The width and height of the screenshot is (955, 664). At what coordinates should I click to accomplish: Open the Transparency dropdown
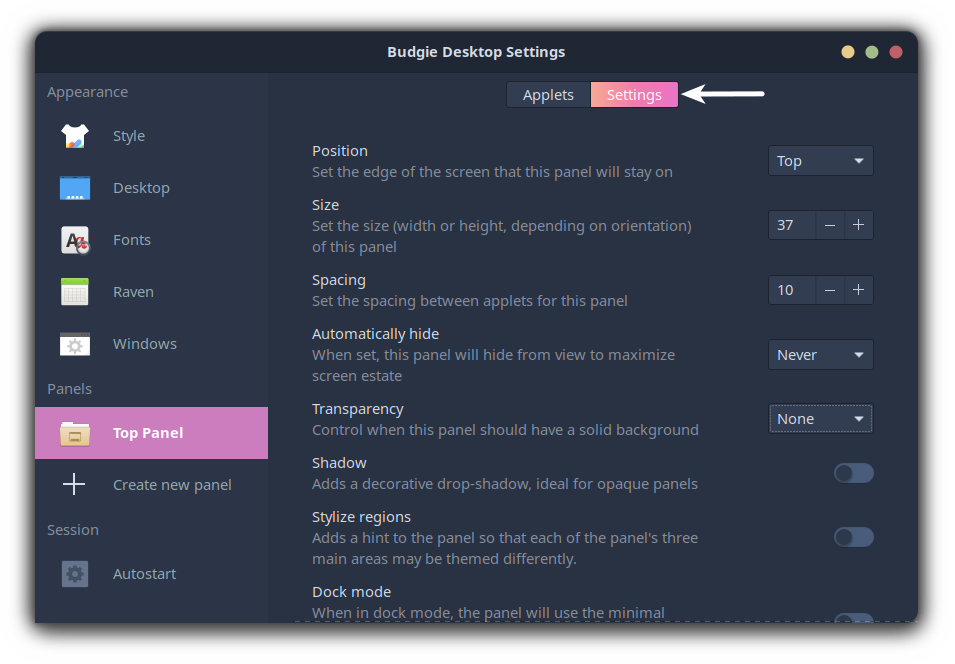820,418
